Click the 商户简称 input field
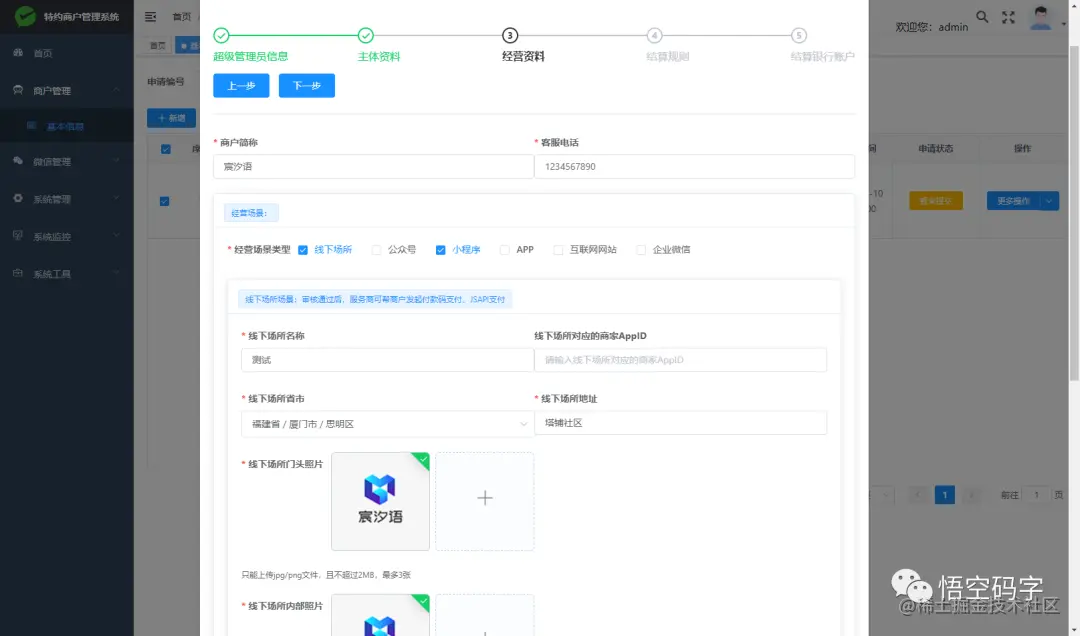 373,166
